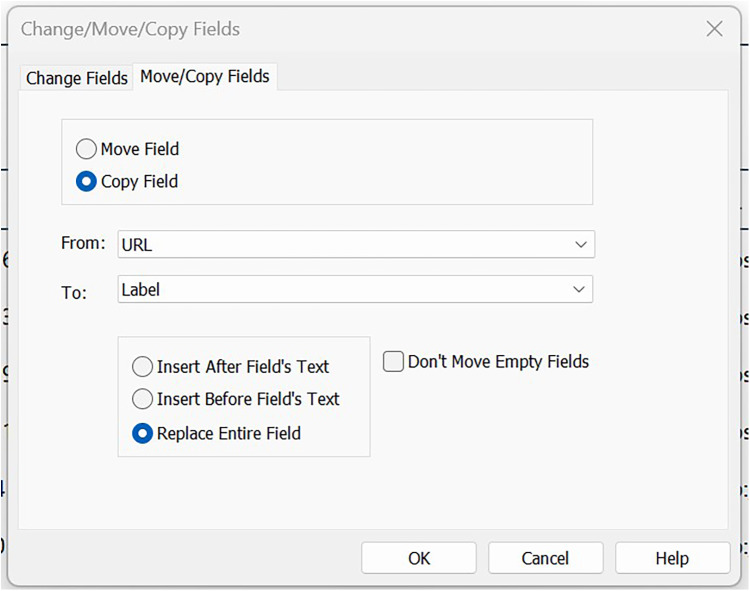The width and height of the screenshot is (750, 591).
Task: Expand the From field dropdown arrow
Action: 581,244
